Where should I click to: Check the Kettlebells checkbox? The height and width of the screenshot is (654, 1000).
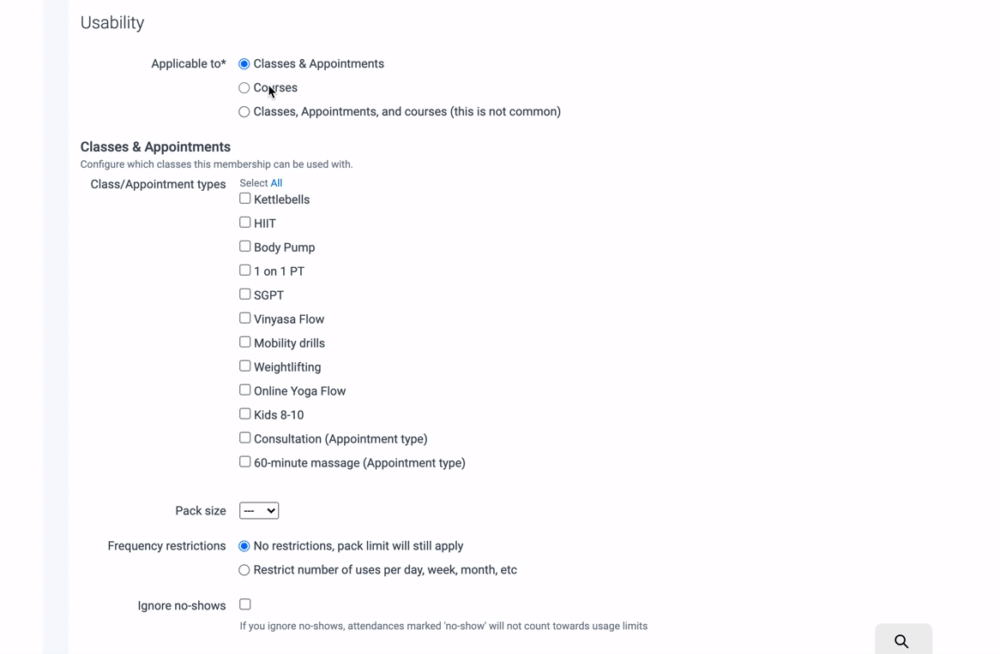coord(245,199)
